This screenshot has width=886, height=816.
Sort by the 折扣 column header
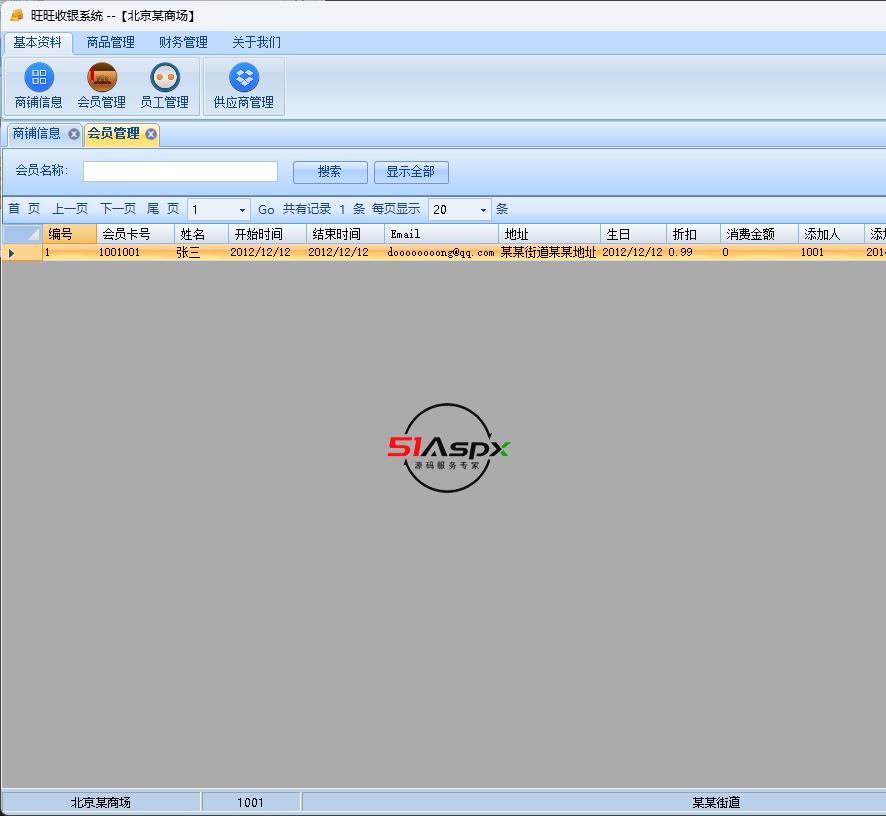click(x=693, y=233)
